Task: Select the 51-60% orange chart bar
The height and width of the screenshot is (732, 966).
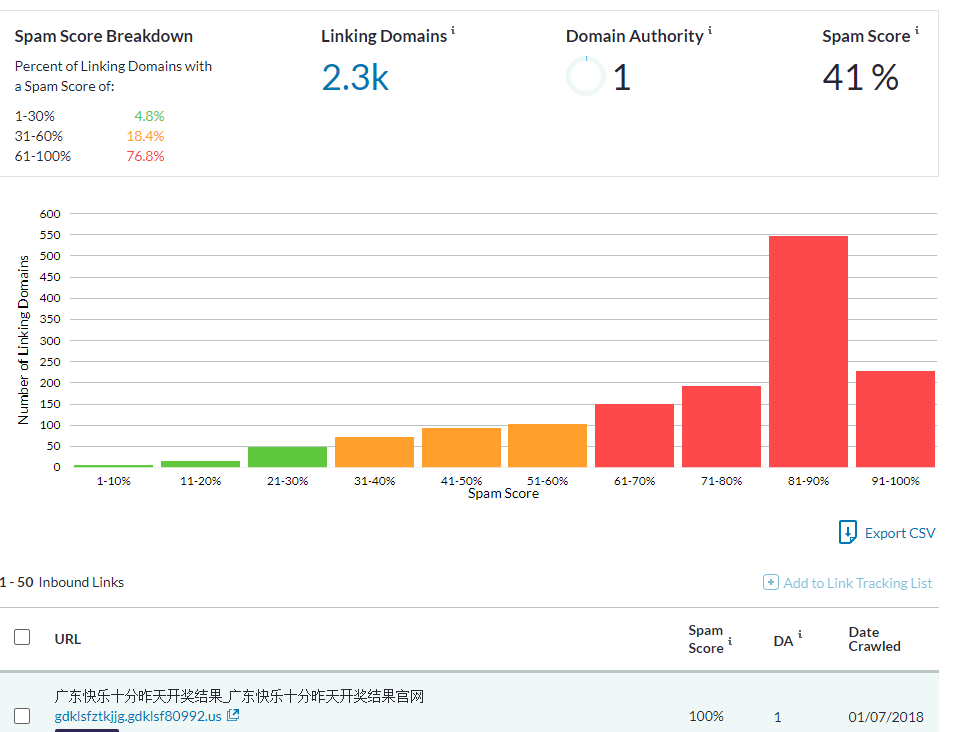Action: point(548,445)
